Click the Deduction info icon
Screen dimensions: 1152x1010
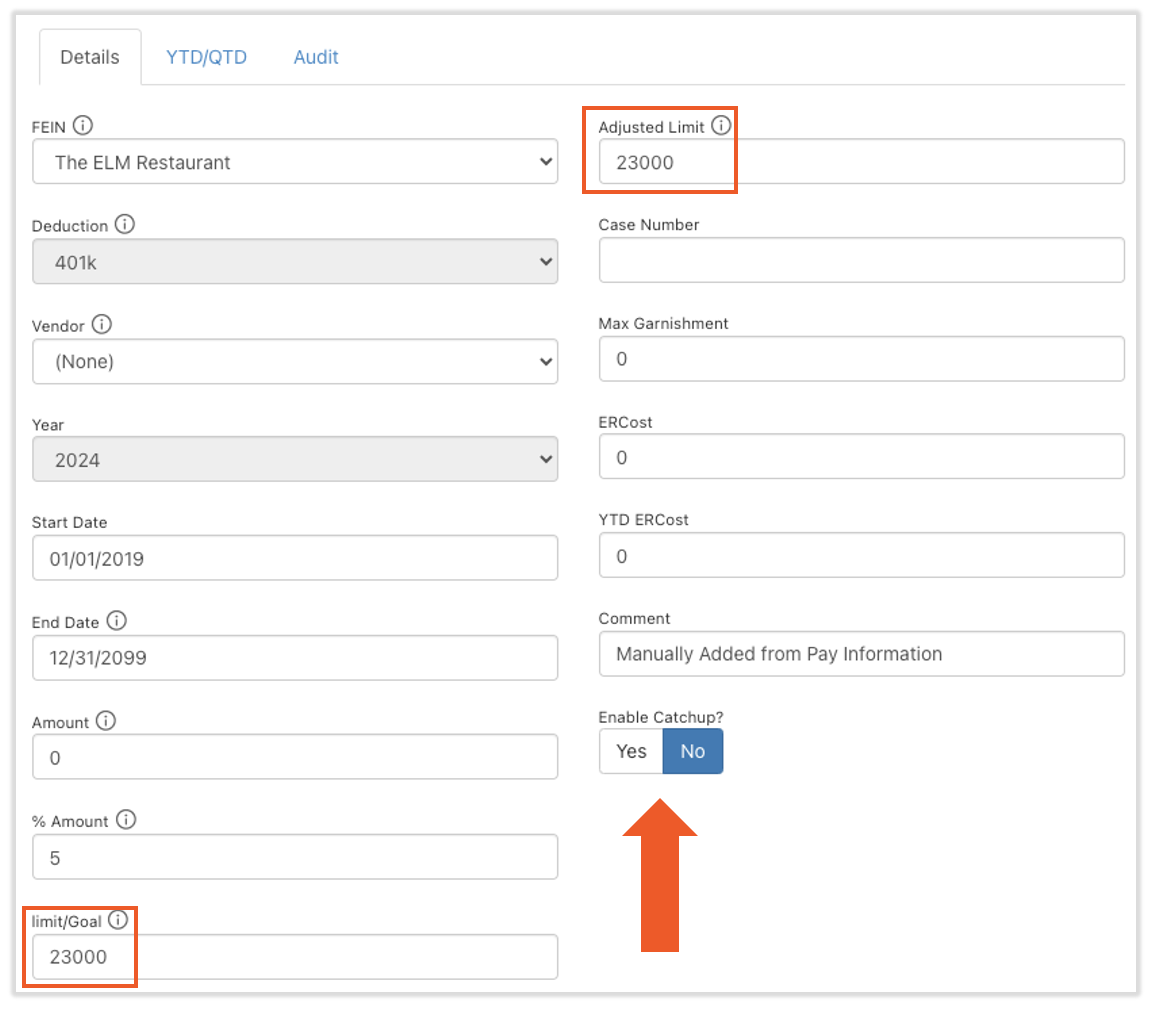[x=124, y=224]
